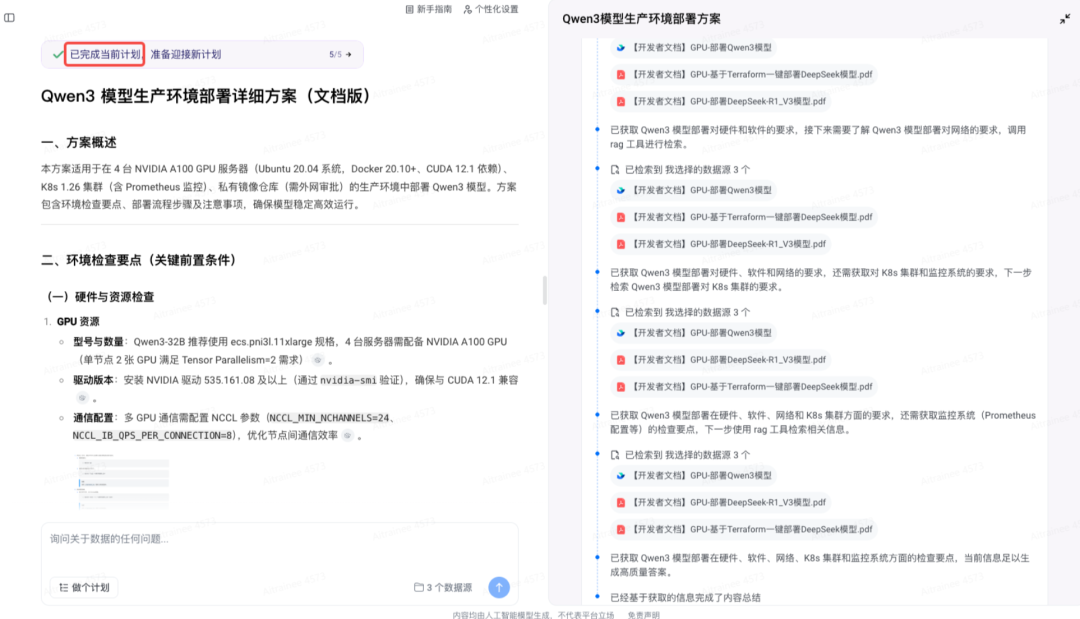Click step text 下一步检索 Qwen3 模型部署对 K8s 集群的要求
This screenshot has height=619, width=1080.
820,280
